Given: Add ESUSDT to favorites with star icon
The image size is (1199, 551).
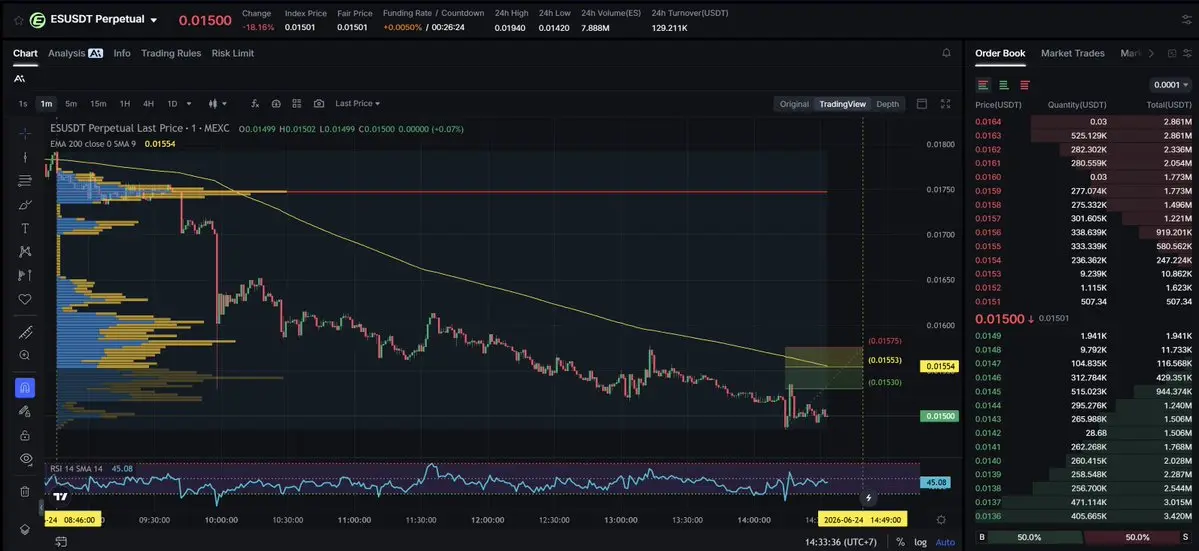Looking at the screenshot, I should tap(18, 20).
